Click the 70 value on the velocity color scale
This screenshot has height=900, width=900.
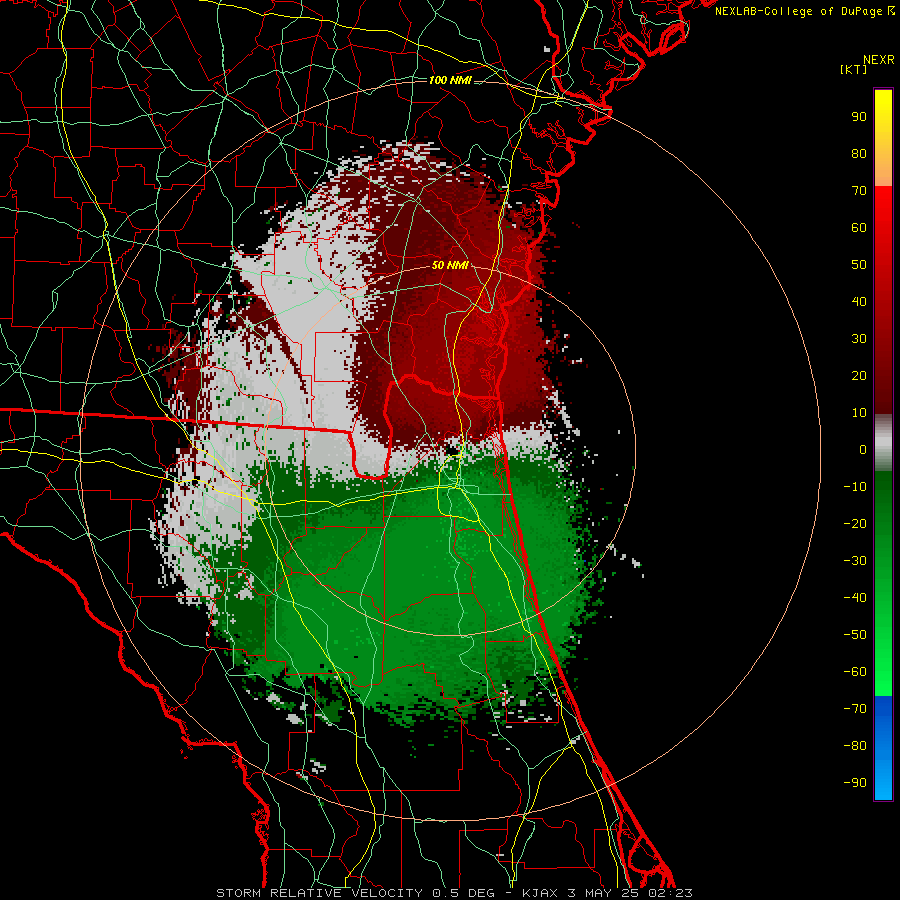coord(859,191)
